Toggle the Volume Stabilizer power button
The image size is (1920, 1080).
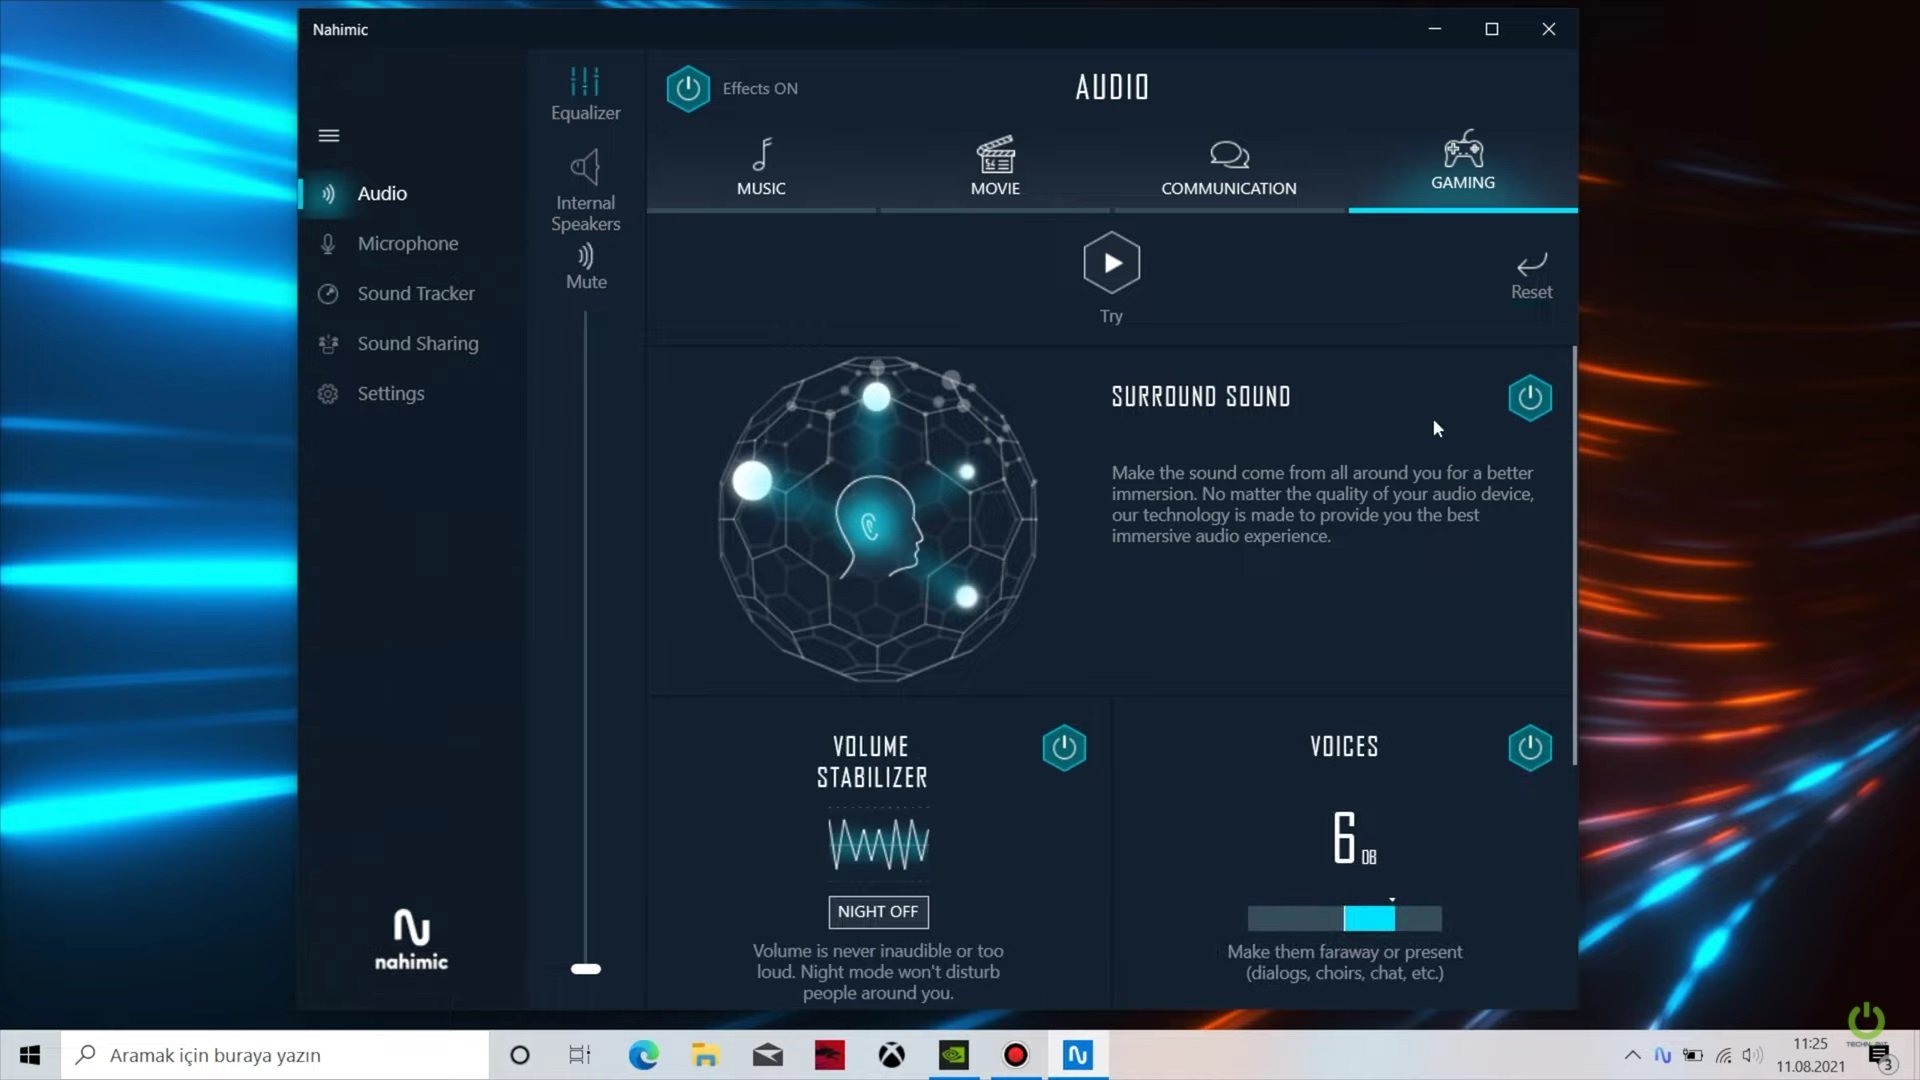1063,748
